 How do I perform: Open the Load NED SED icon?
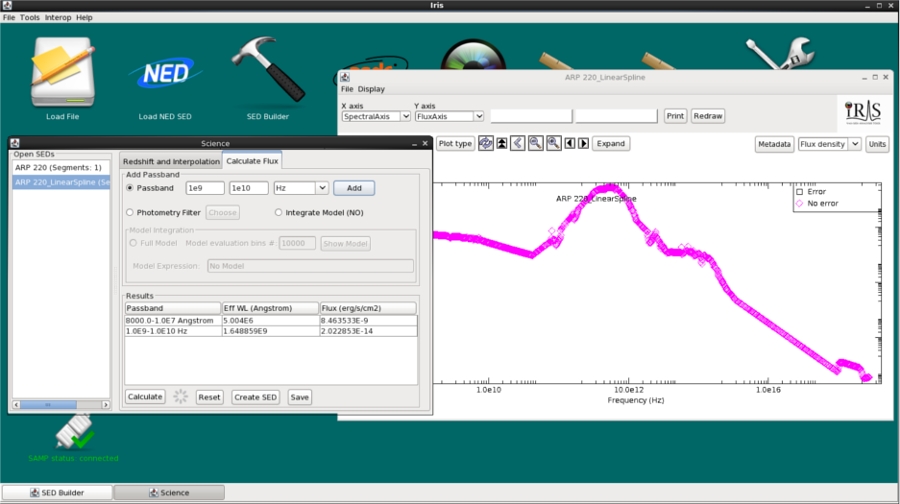[165, 73]
